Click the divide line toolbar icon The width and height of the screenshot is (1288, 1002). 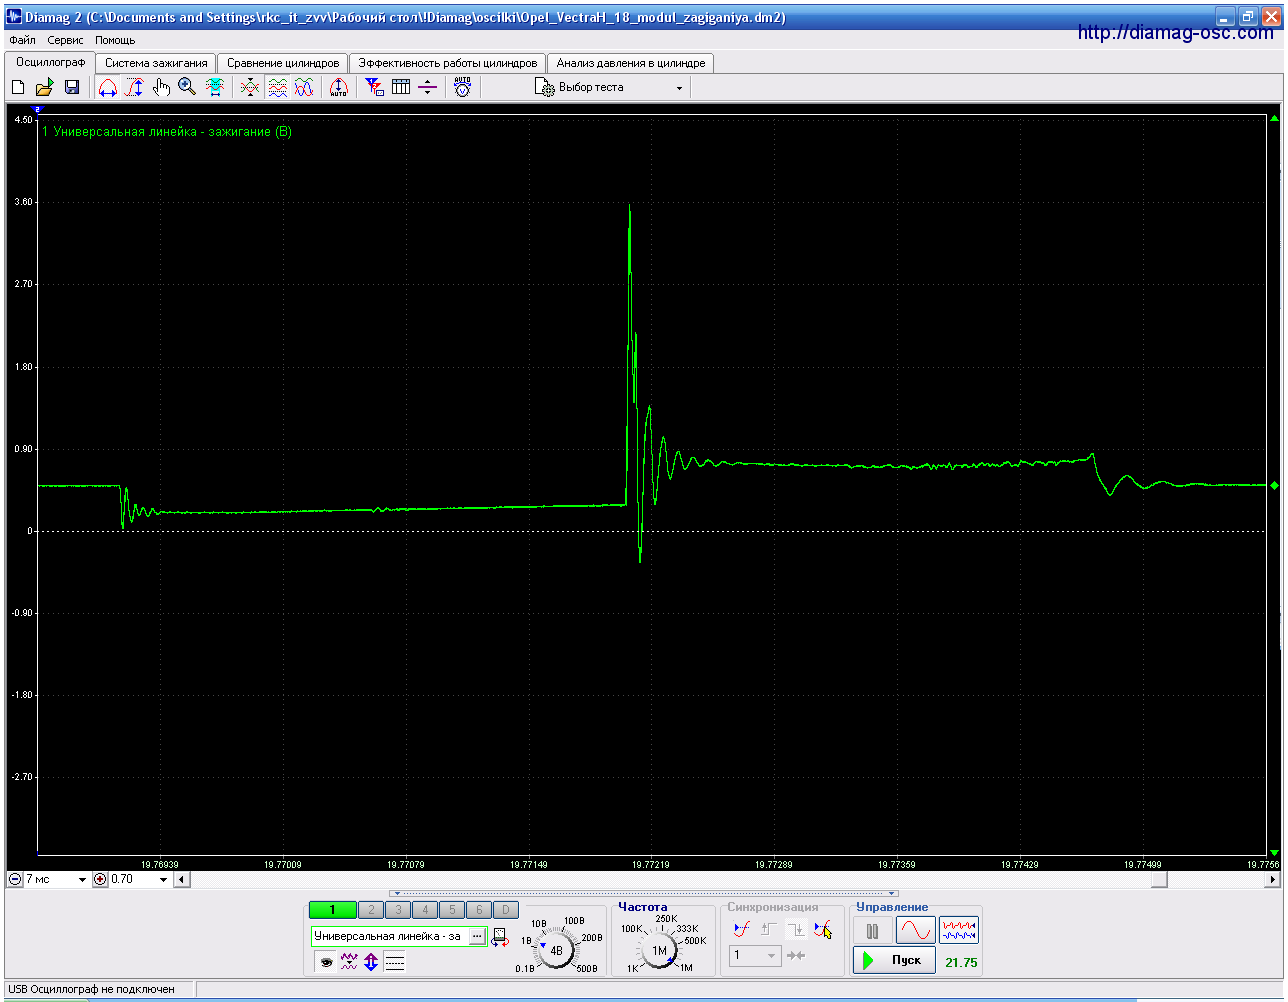pos(428,88)
